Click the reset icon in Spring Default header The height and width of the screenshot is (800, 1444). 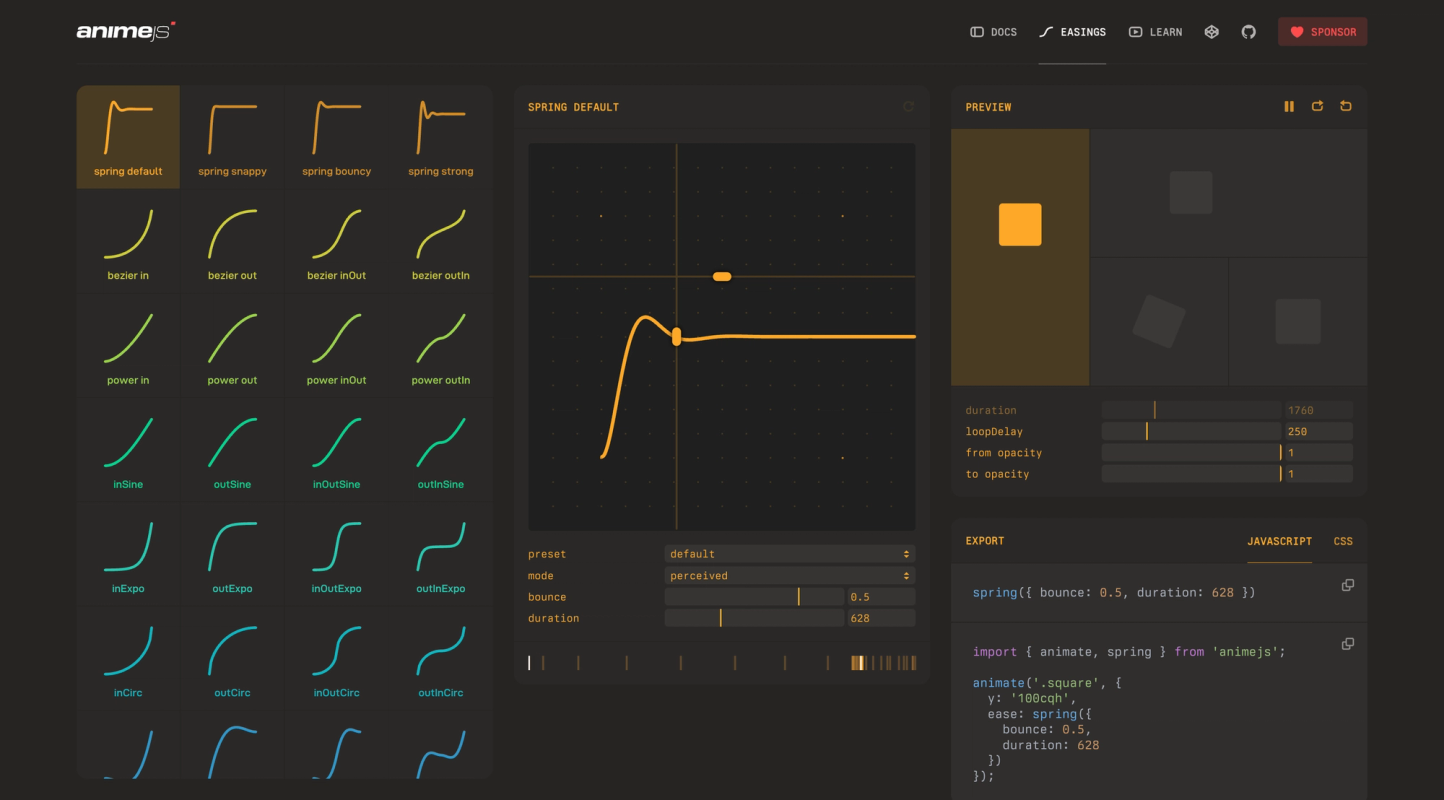click(x=908, y=106)
